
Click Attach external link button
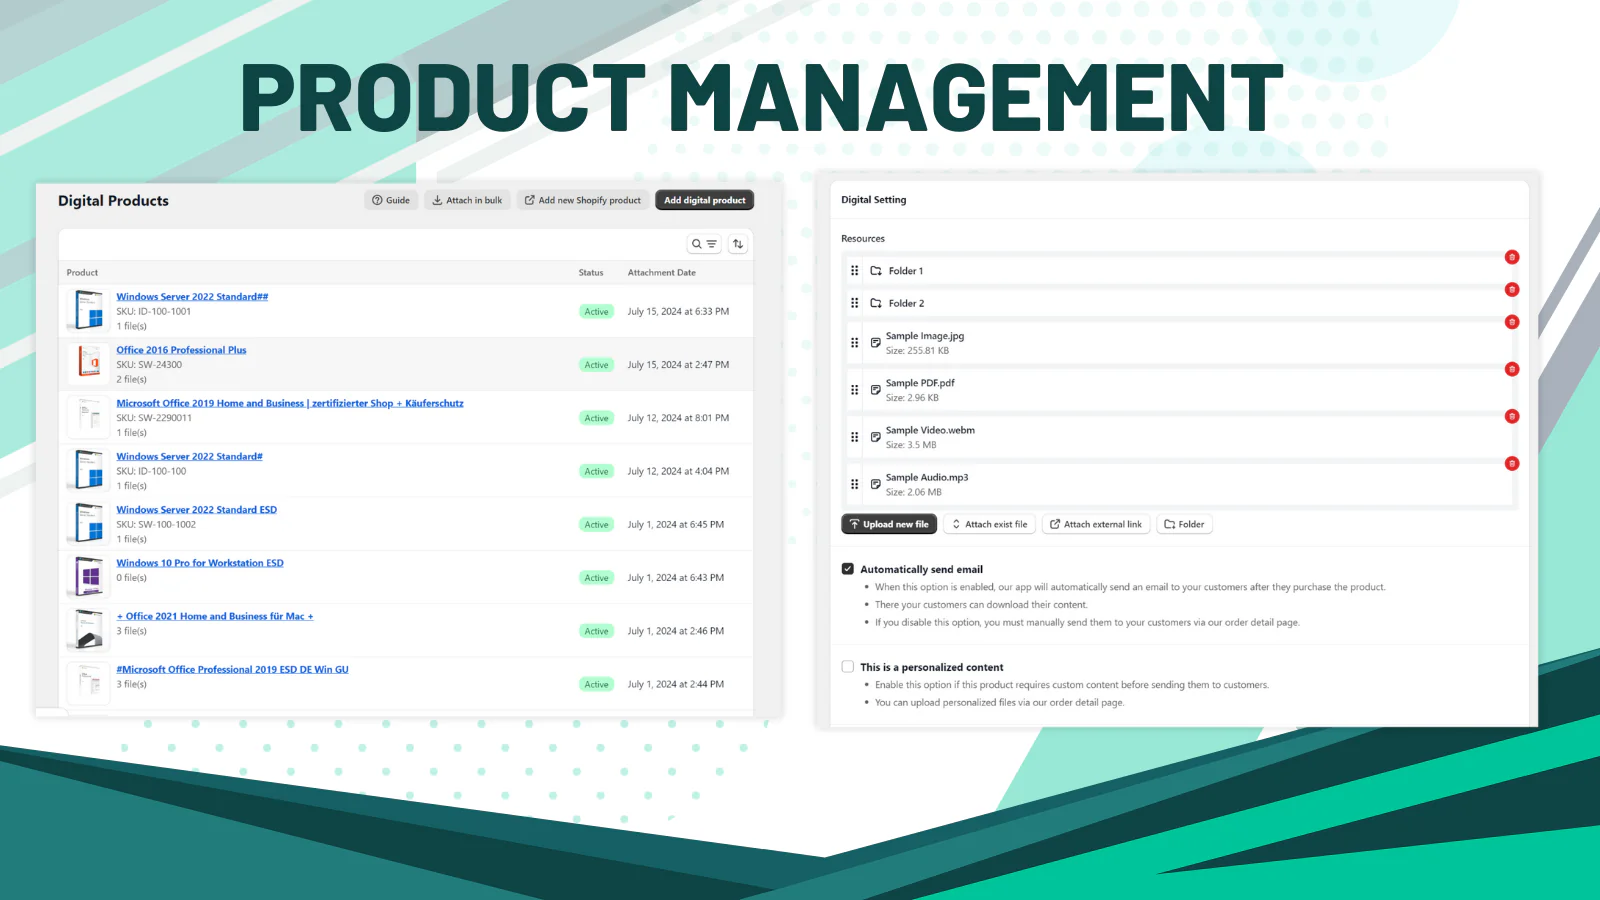point(1095,524)
